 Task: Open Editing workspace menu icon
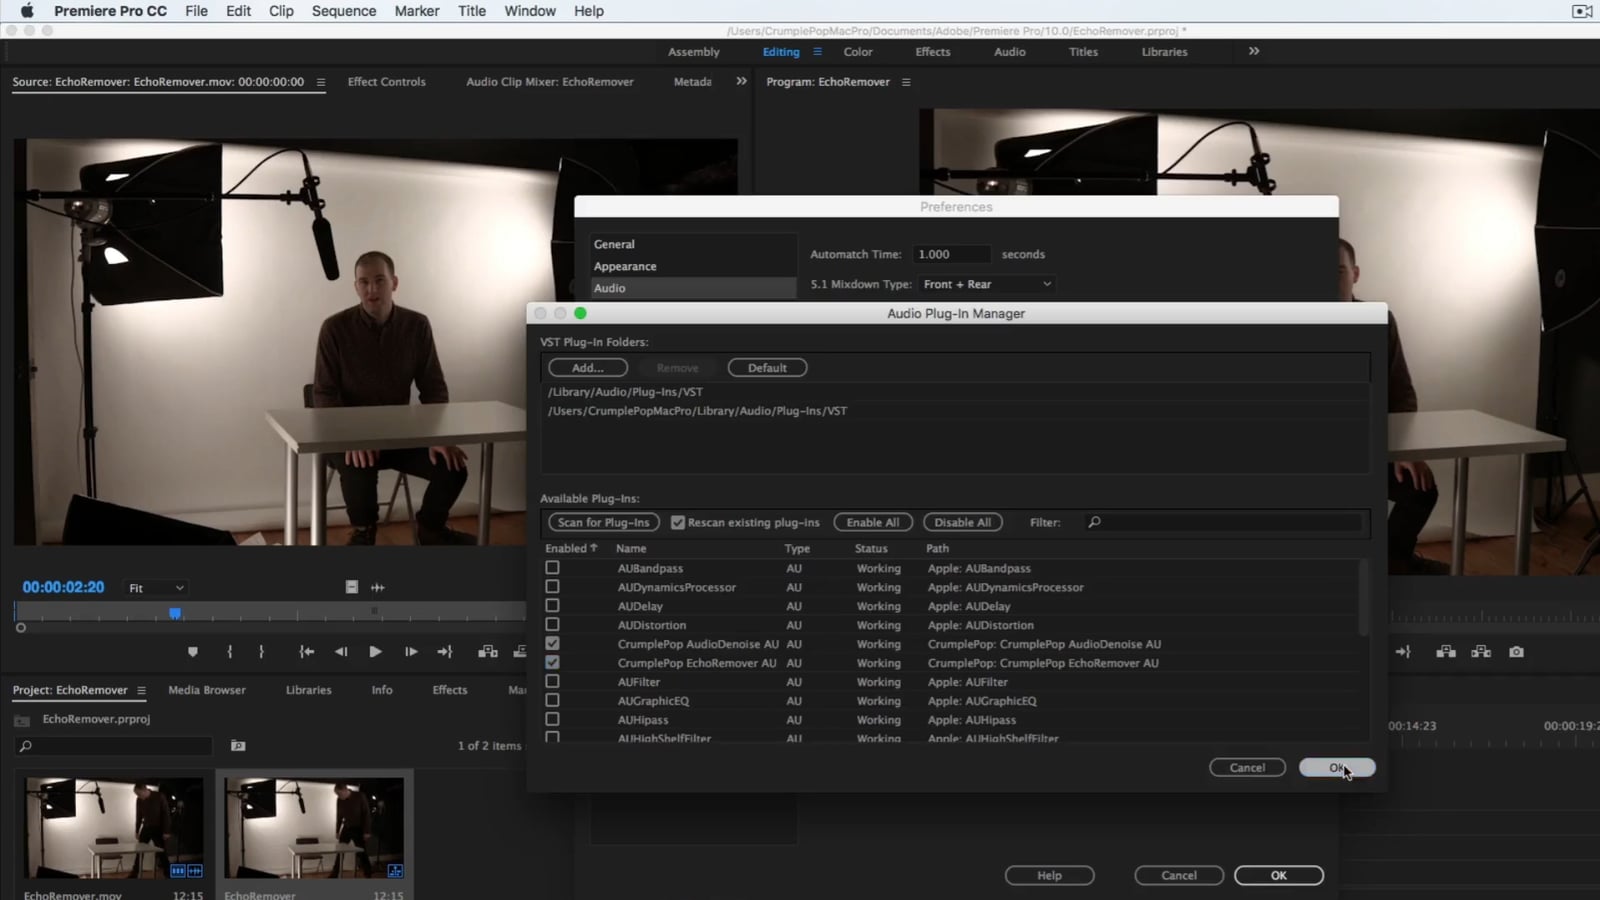click(817, 52)
